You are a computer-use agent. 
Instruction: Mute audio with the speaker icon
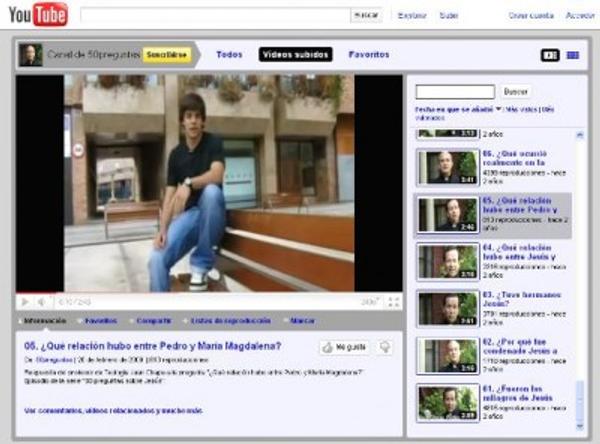point(41,302)
